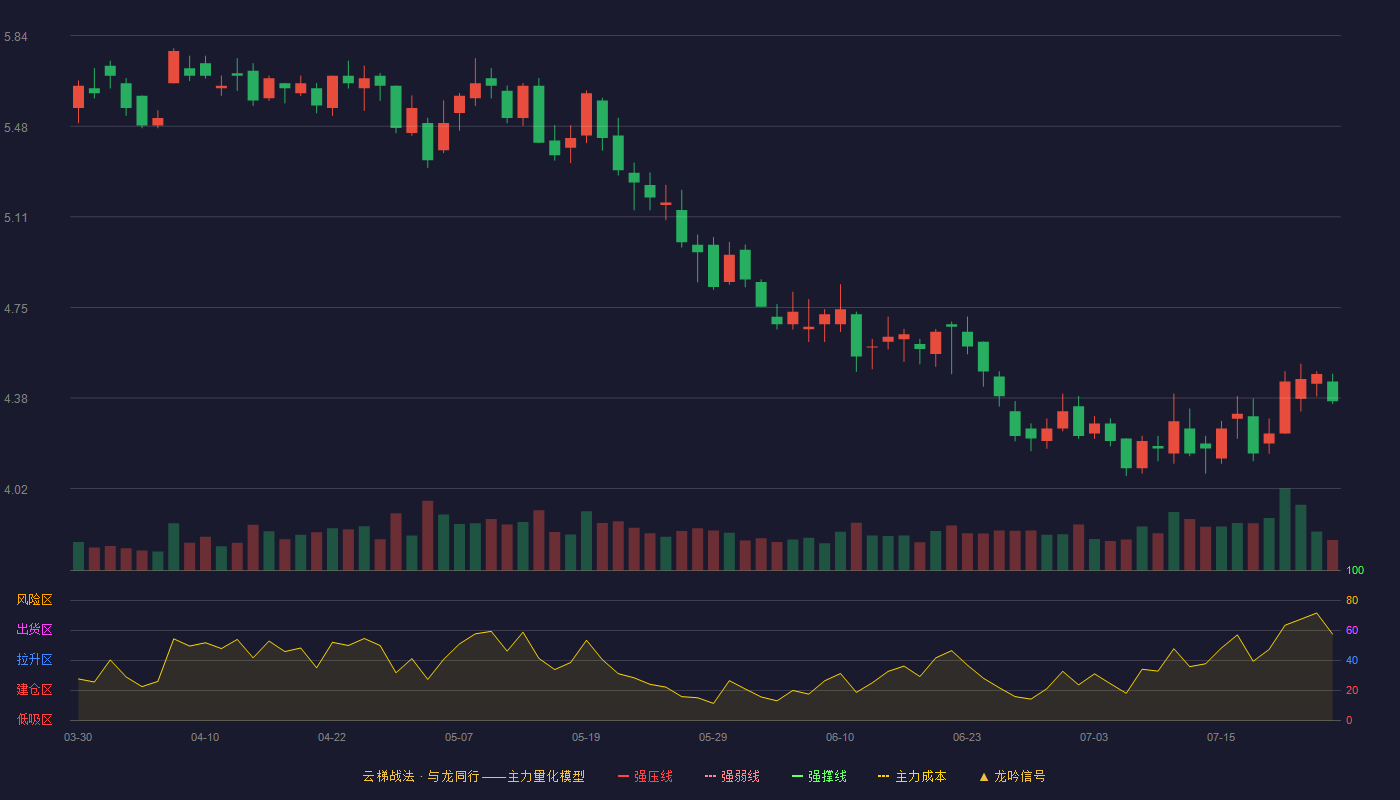Click the 100 indicator scale value
This screenshot has height=800, width=1400.
1355,570
